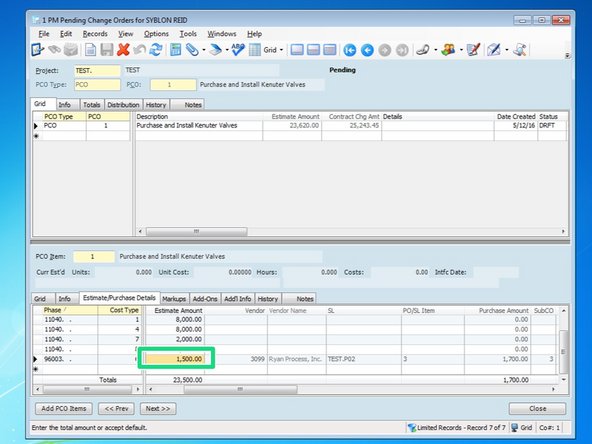Click the lower grid vertical scroll down arrow
Viewport: 592px width, 444px height.
pos(563,379)
